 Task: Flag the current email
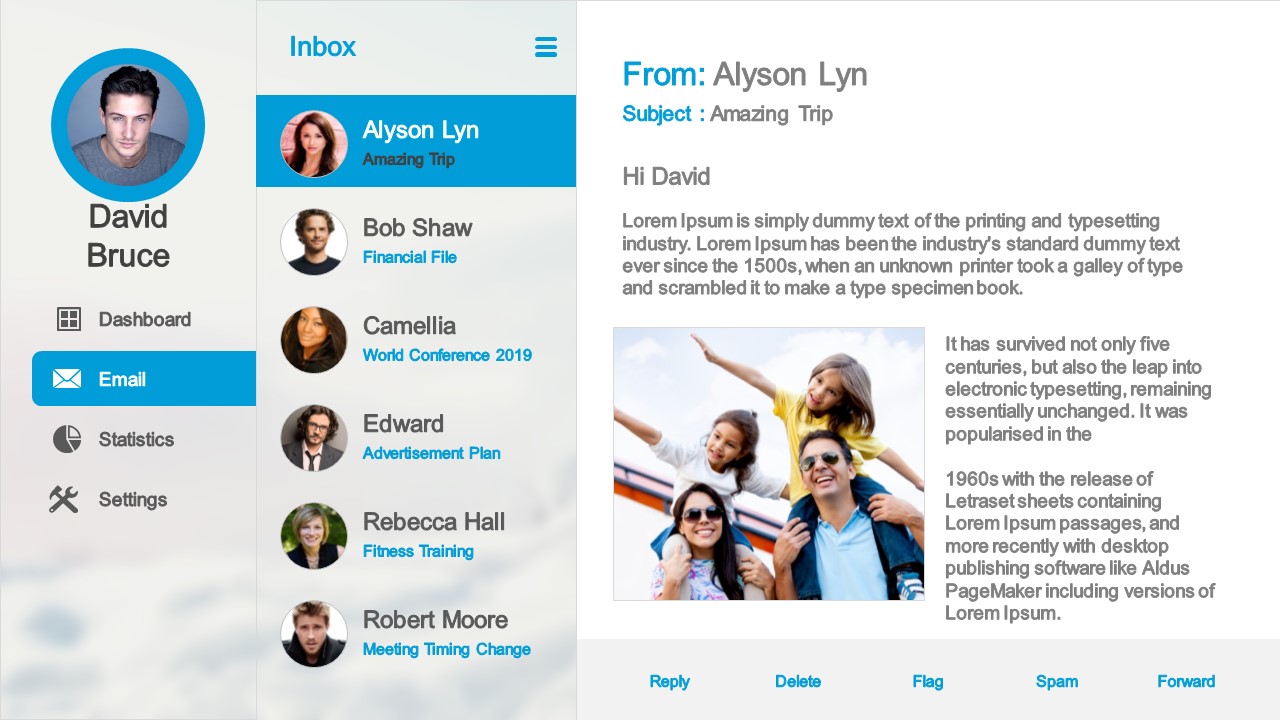(x=927, y=681)
